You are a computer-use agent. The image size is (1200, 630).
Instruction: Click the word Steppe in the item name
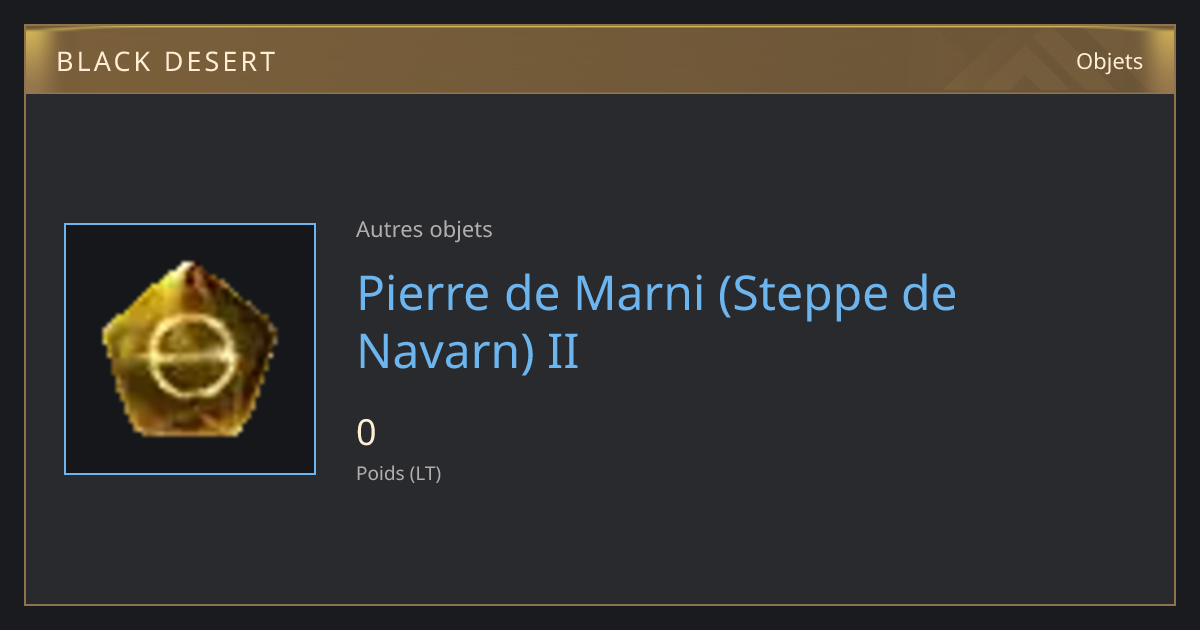(x=796, y=294)
